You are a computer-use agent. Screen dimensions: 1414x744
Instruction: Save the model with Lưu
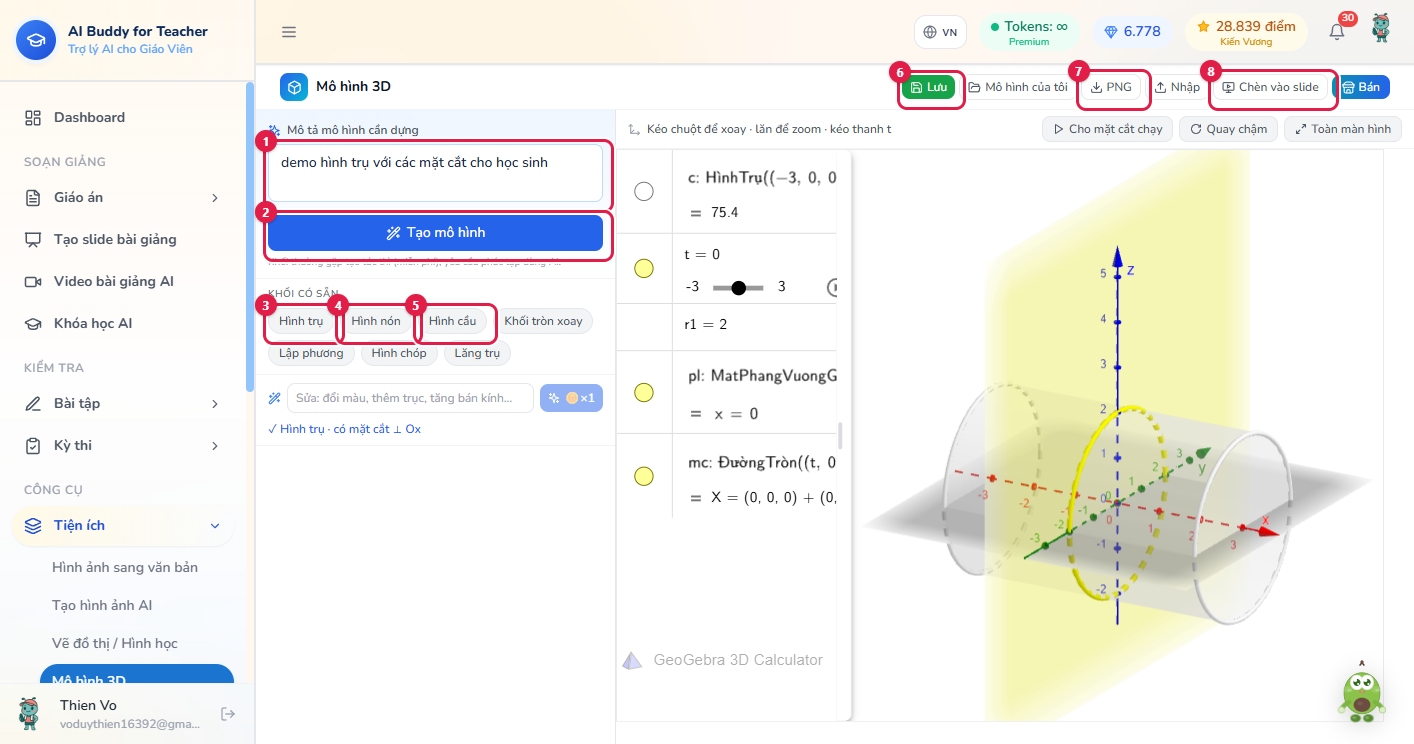tap(929, 87)
